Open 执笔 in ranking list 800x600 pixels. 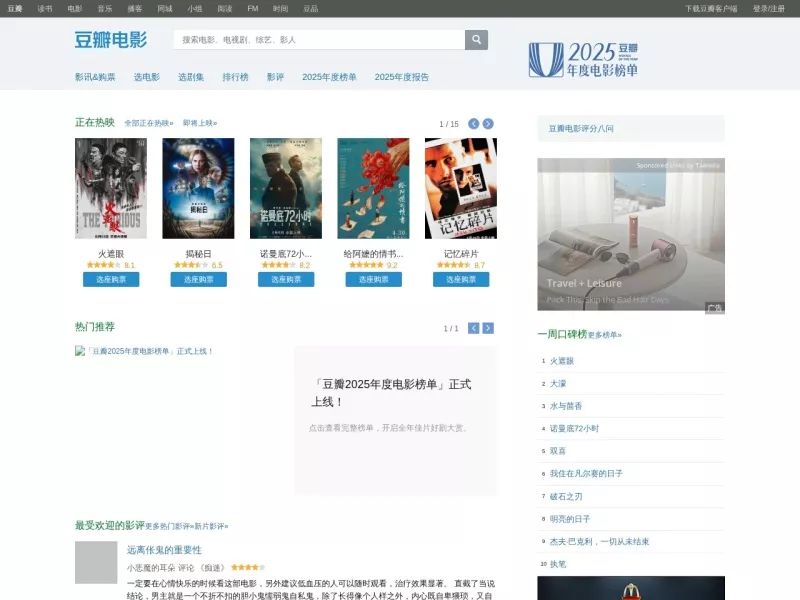coord(558,564)
